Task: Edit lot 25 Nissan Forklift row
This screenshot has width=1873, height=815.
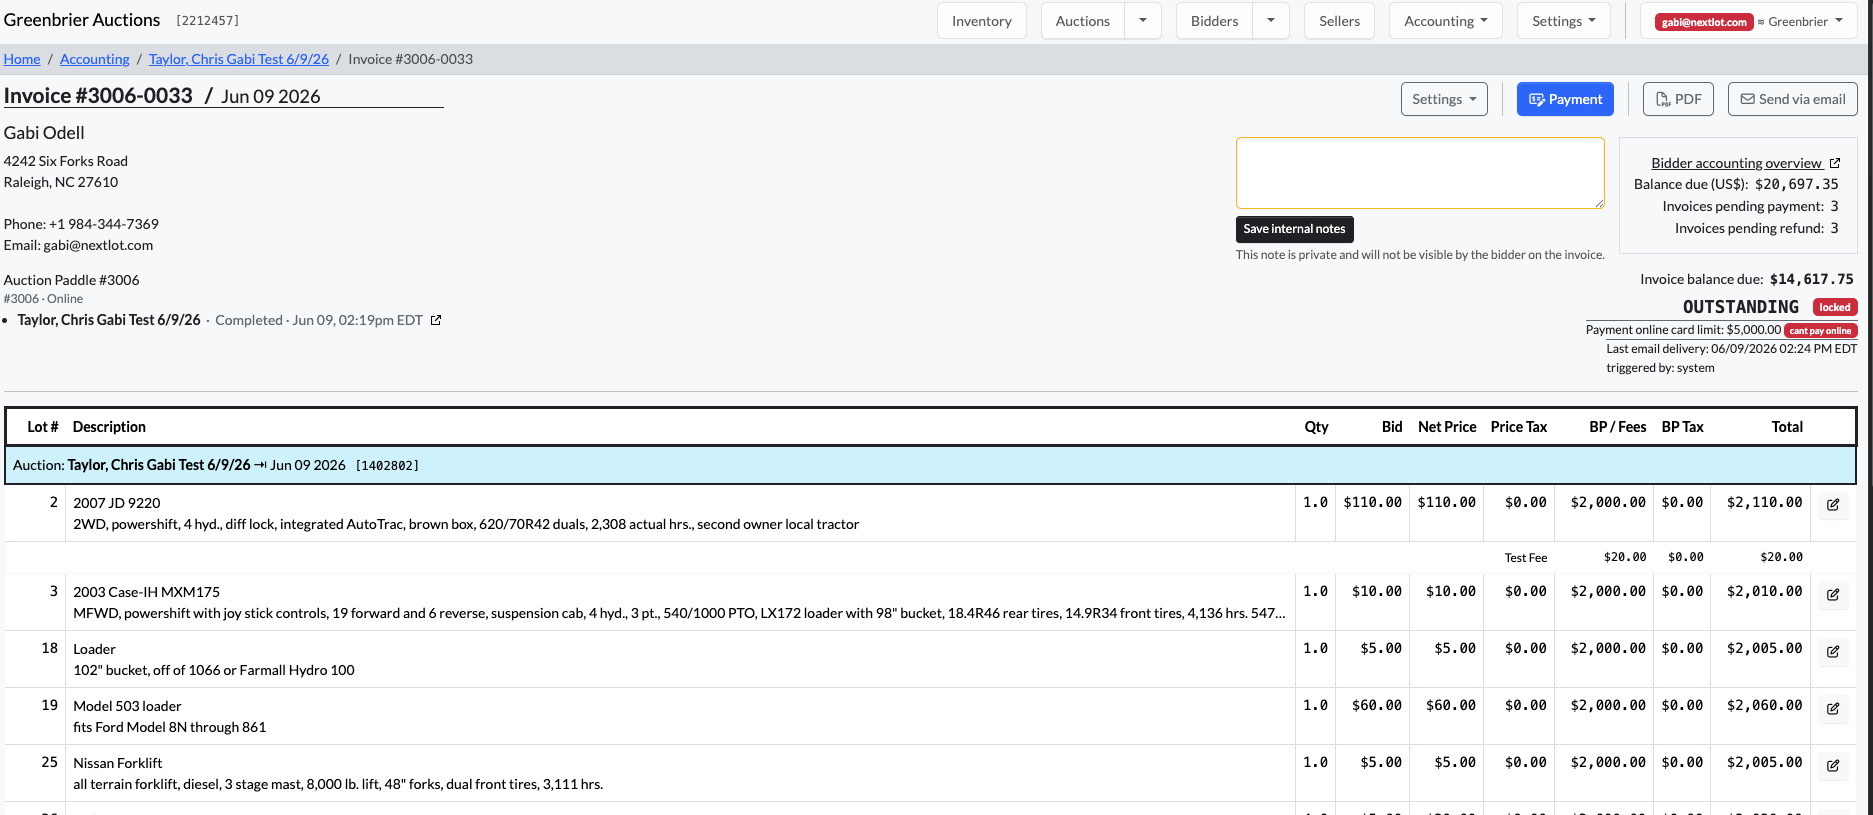Action: click(1832, 765)
